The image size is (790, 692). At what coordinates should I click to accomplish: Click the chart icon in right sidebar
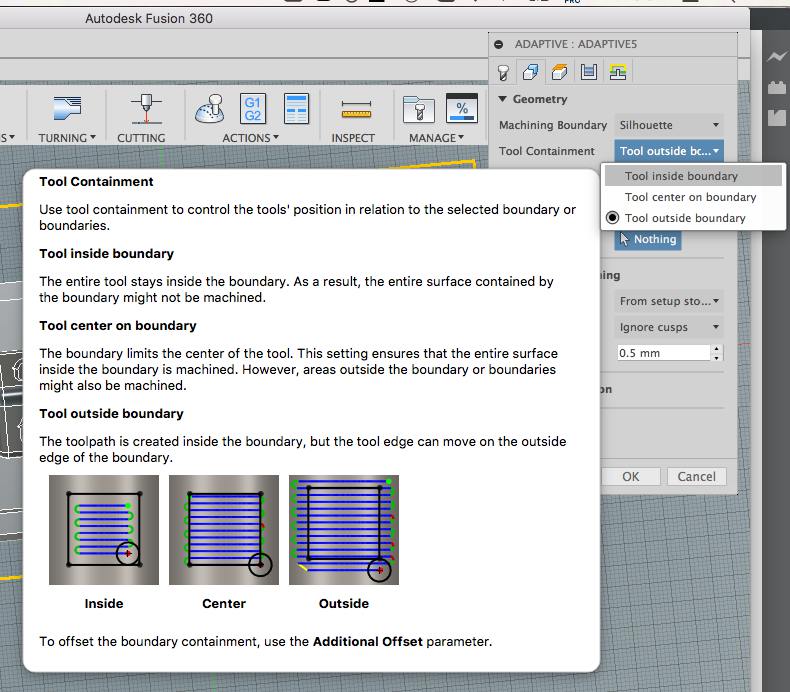(x=776, y=56)
